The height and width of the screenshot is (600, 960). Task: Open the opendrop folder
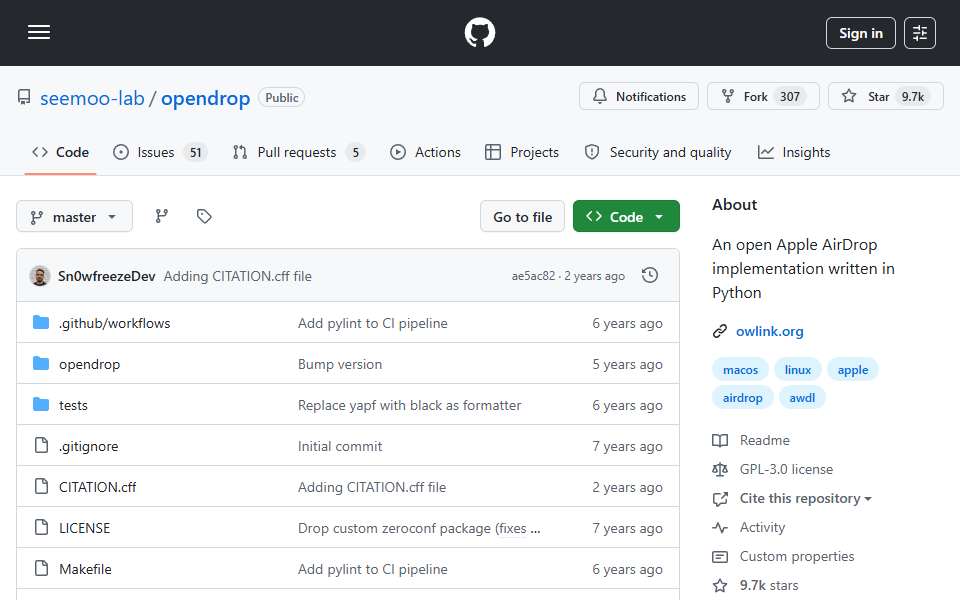[x=89, y=364]
